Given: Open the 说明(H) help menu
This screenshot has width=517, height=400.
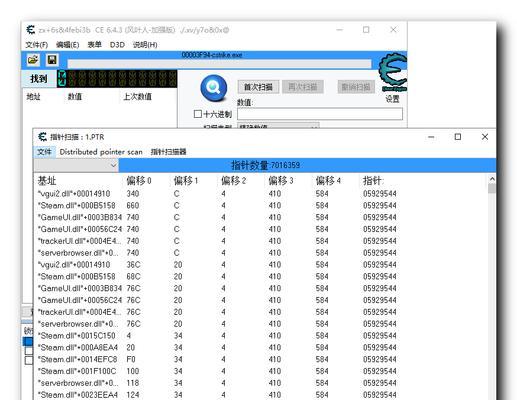Looking at the screenshot, I should click(145, 45).
